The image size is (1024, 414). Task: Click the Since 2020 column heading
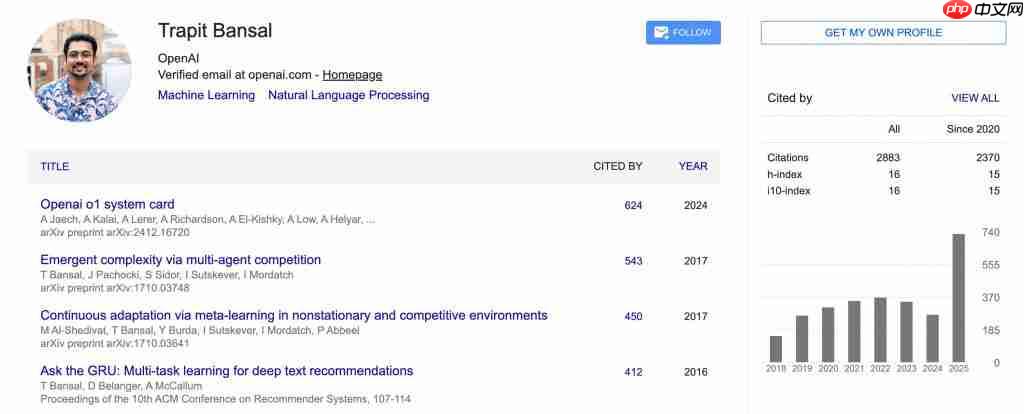coord(972,129)
